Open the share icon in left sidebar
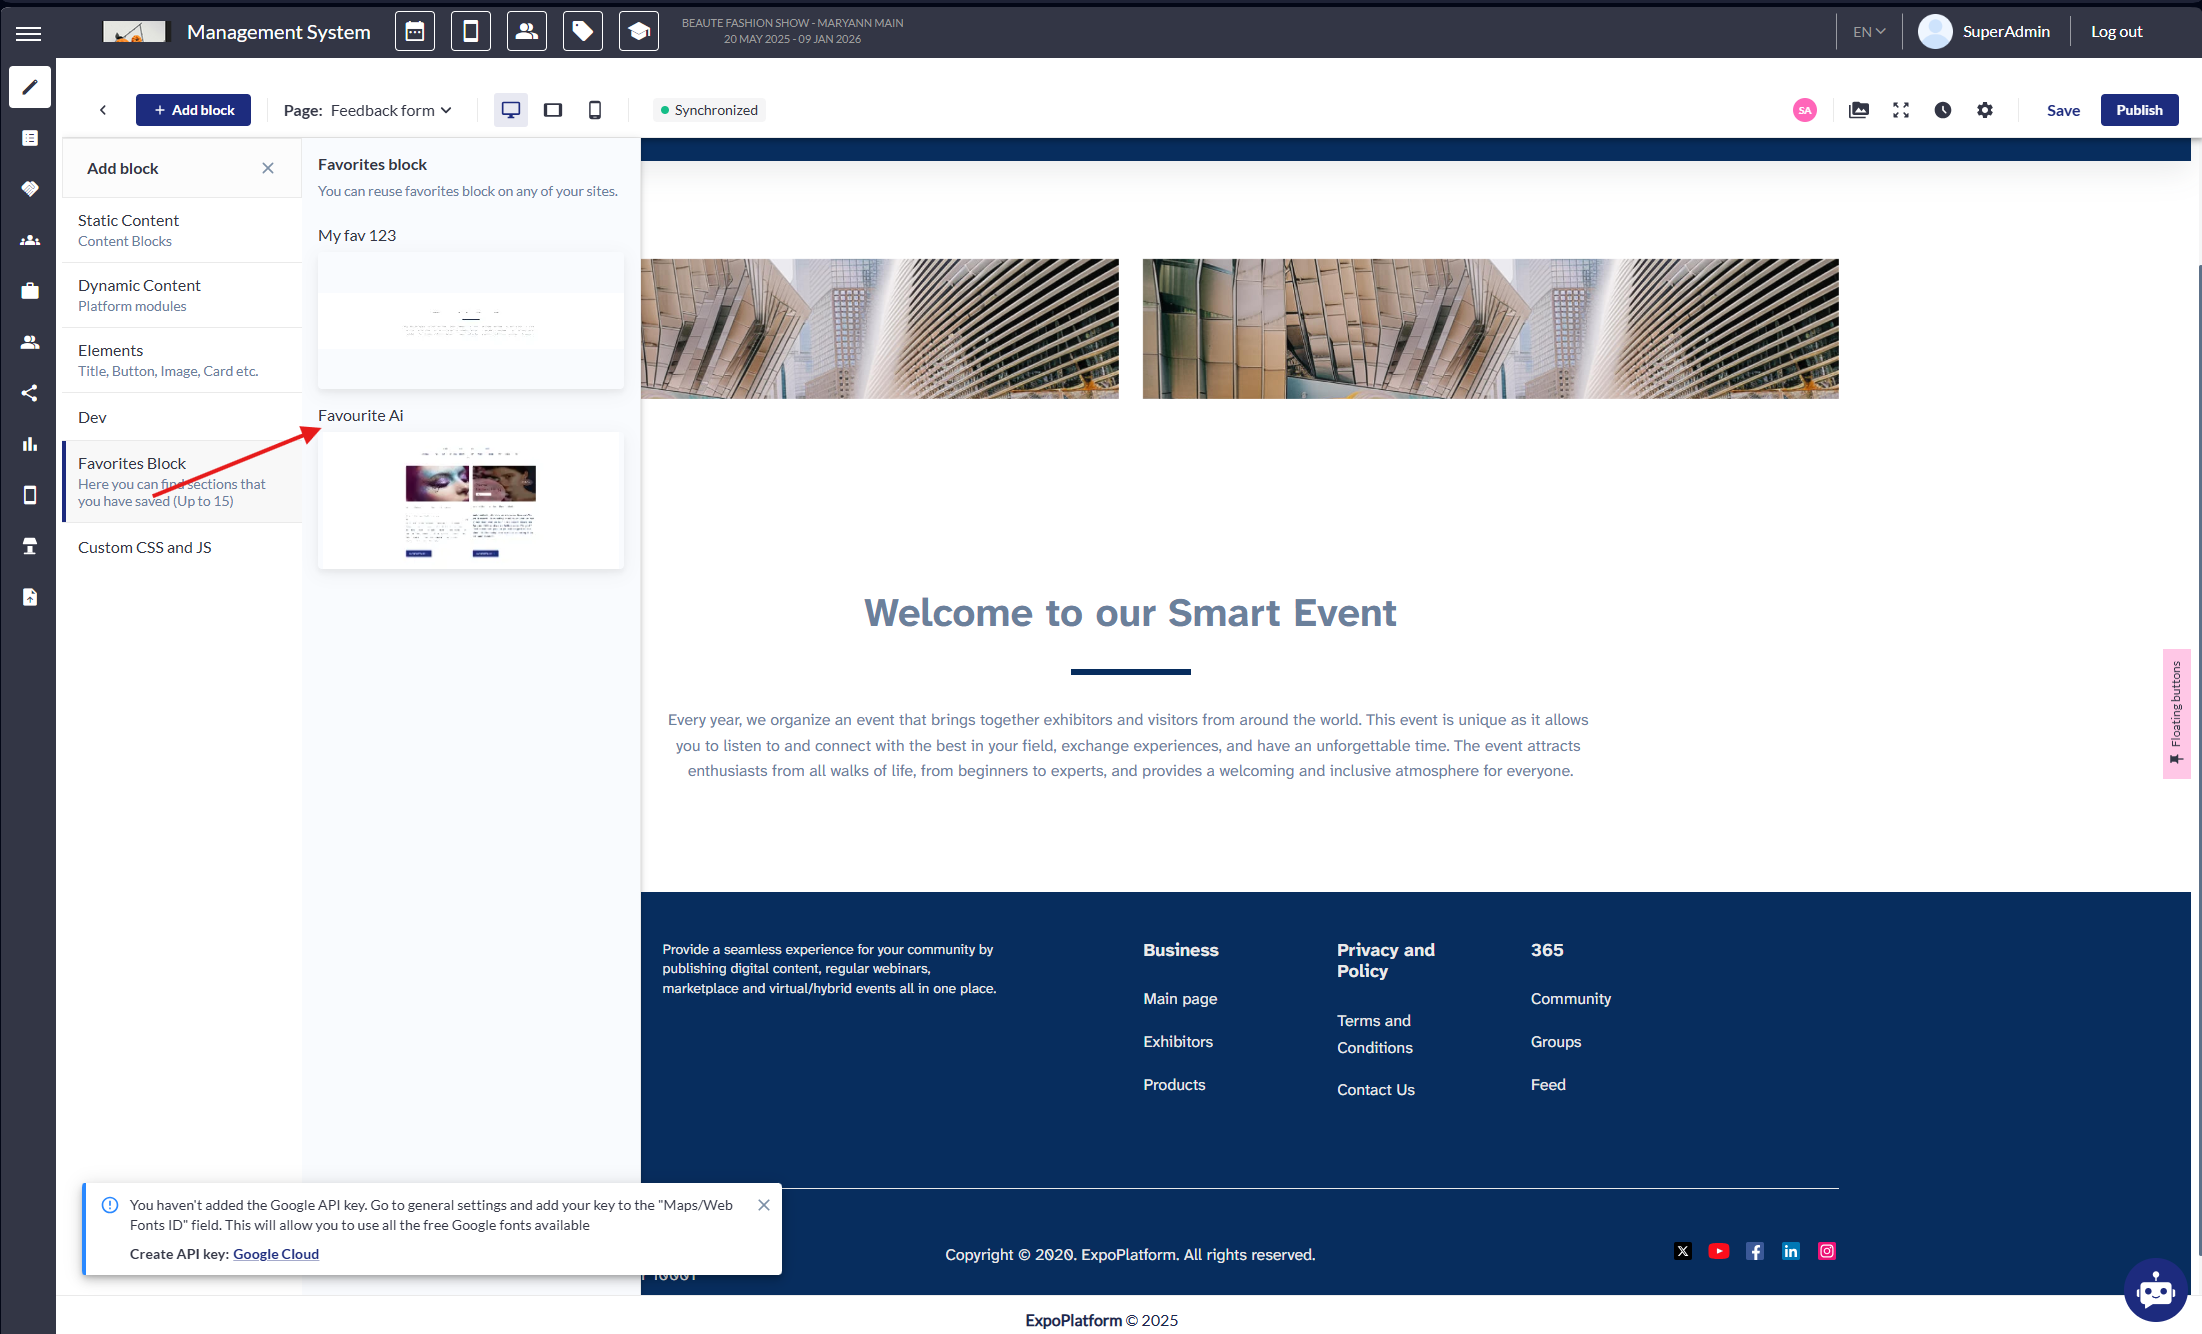The width and height of the screenshot is (2202, 1334). tap(30, 393)
